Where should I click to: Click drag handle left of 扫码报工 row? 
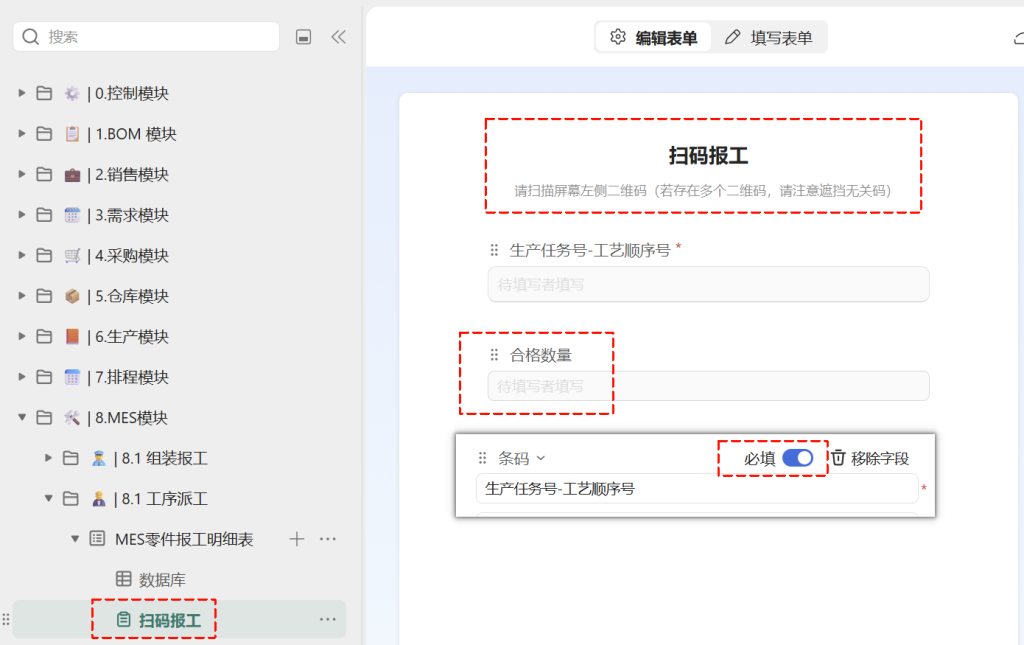pos(6,620)
